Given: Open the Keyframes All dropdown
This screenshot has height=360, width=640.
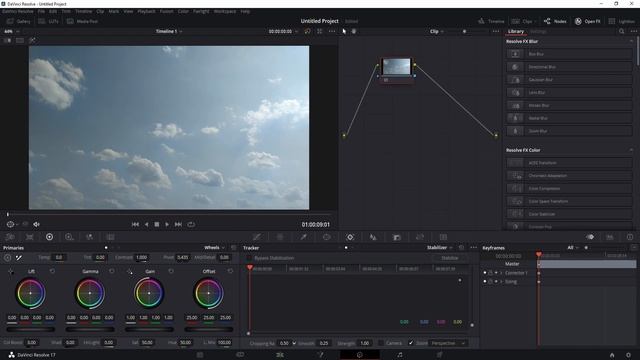Looking at the screenshot, I should (573, 248).
